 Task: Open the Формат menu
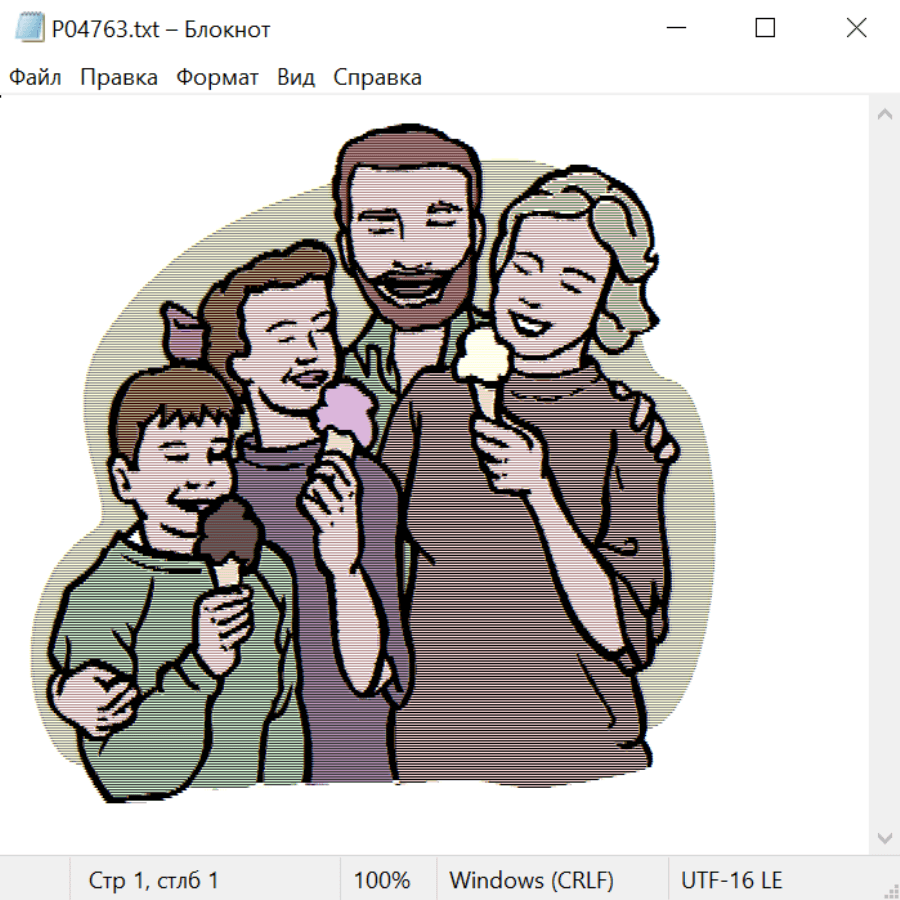[x=217, y=78]
